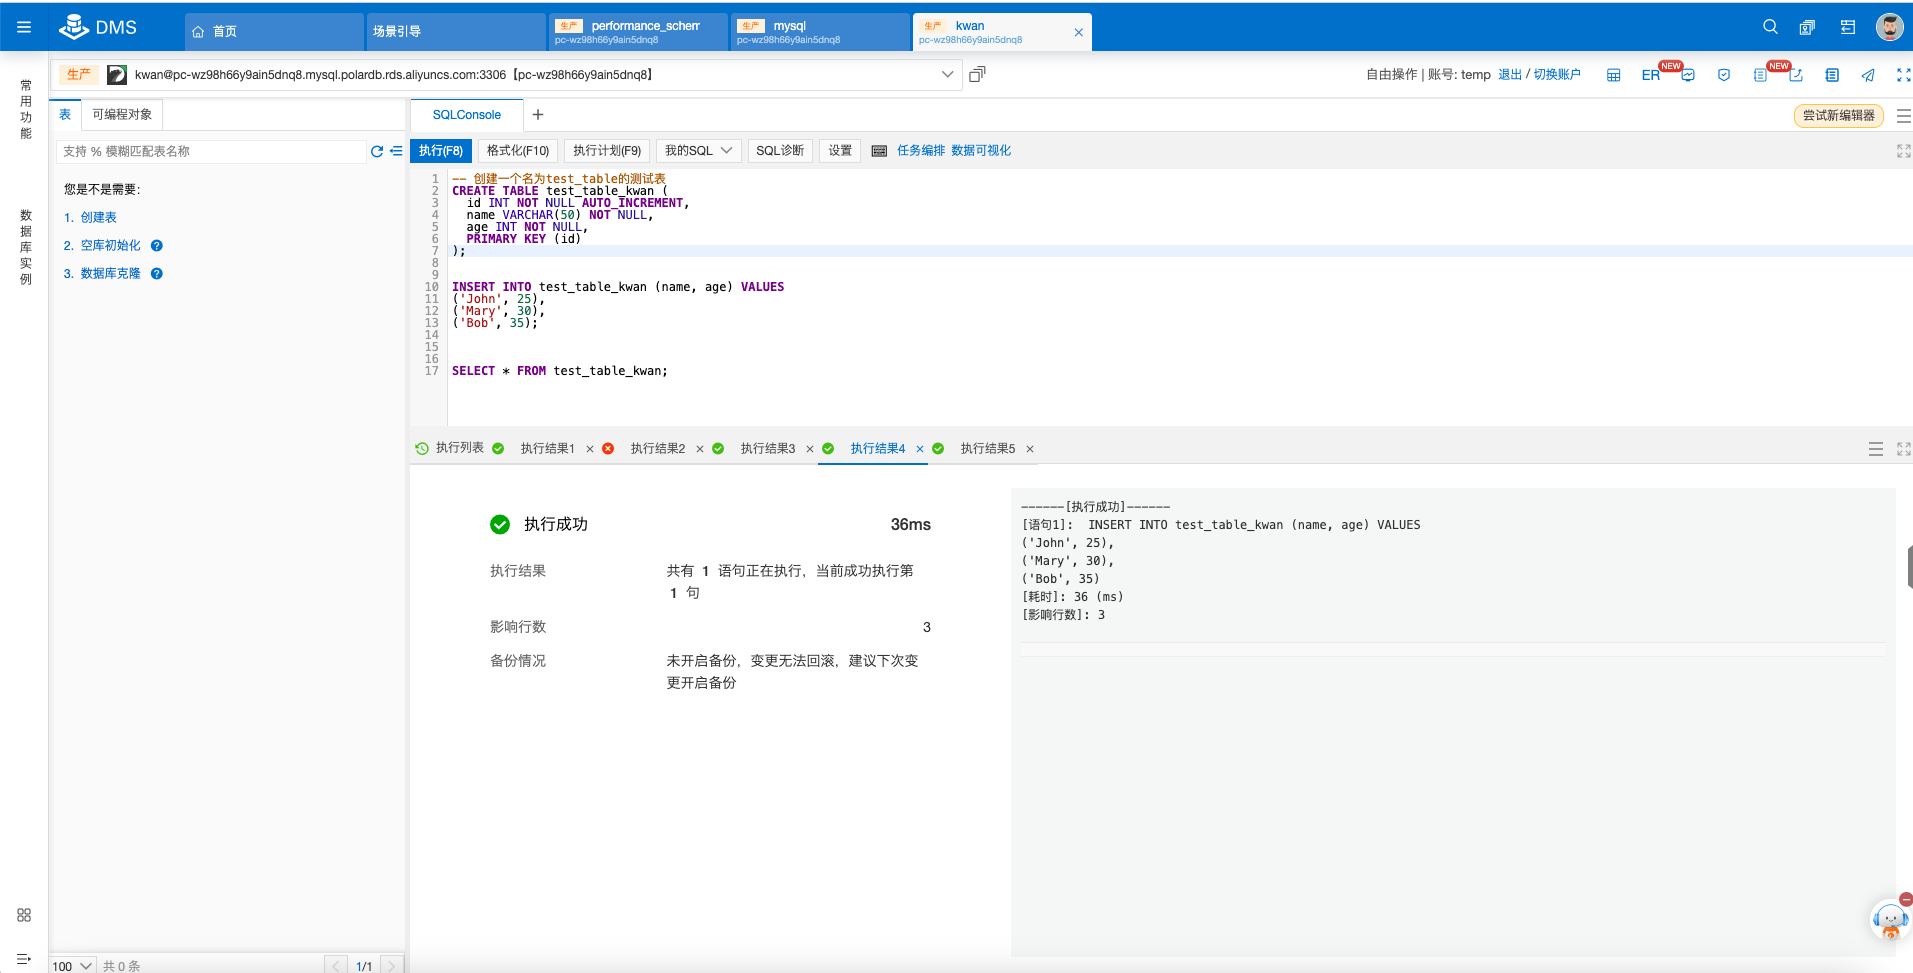1913x973 pixels.
Task: Switch to the mysql database tab
Action: click(x=820, y=31)
